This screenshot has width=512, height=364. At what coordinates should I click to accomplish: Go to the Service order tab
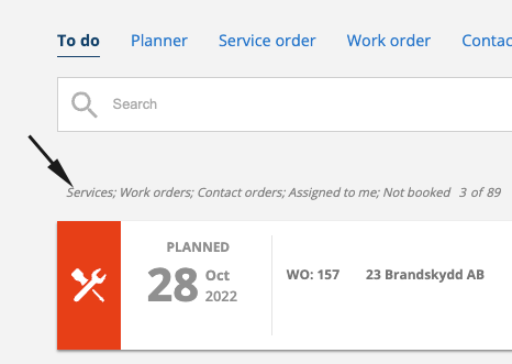[267, 41]
